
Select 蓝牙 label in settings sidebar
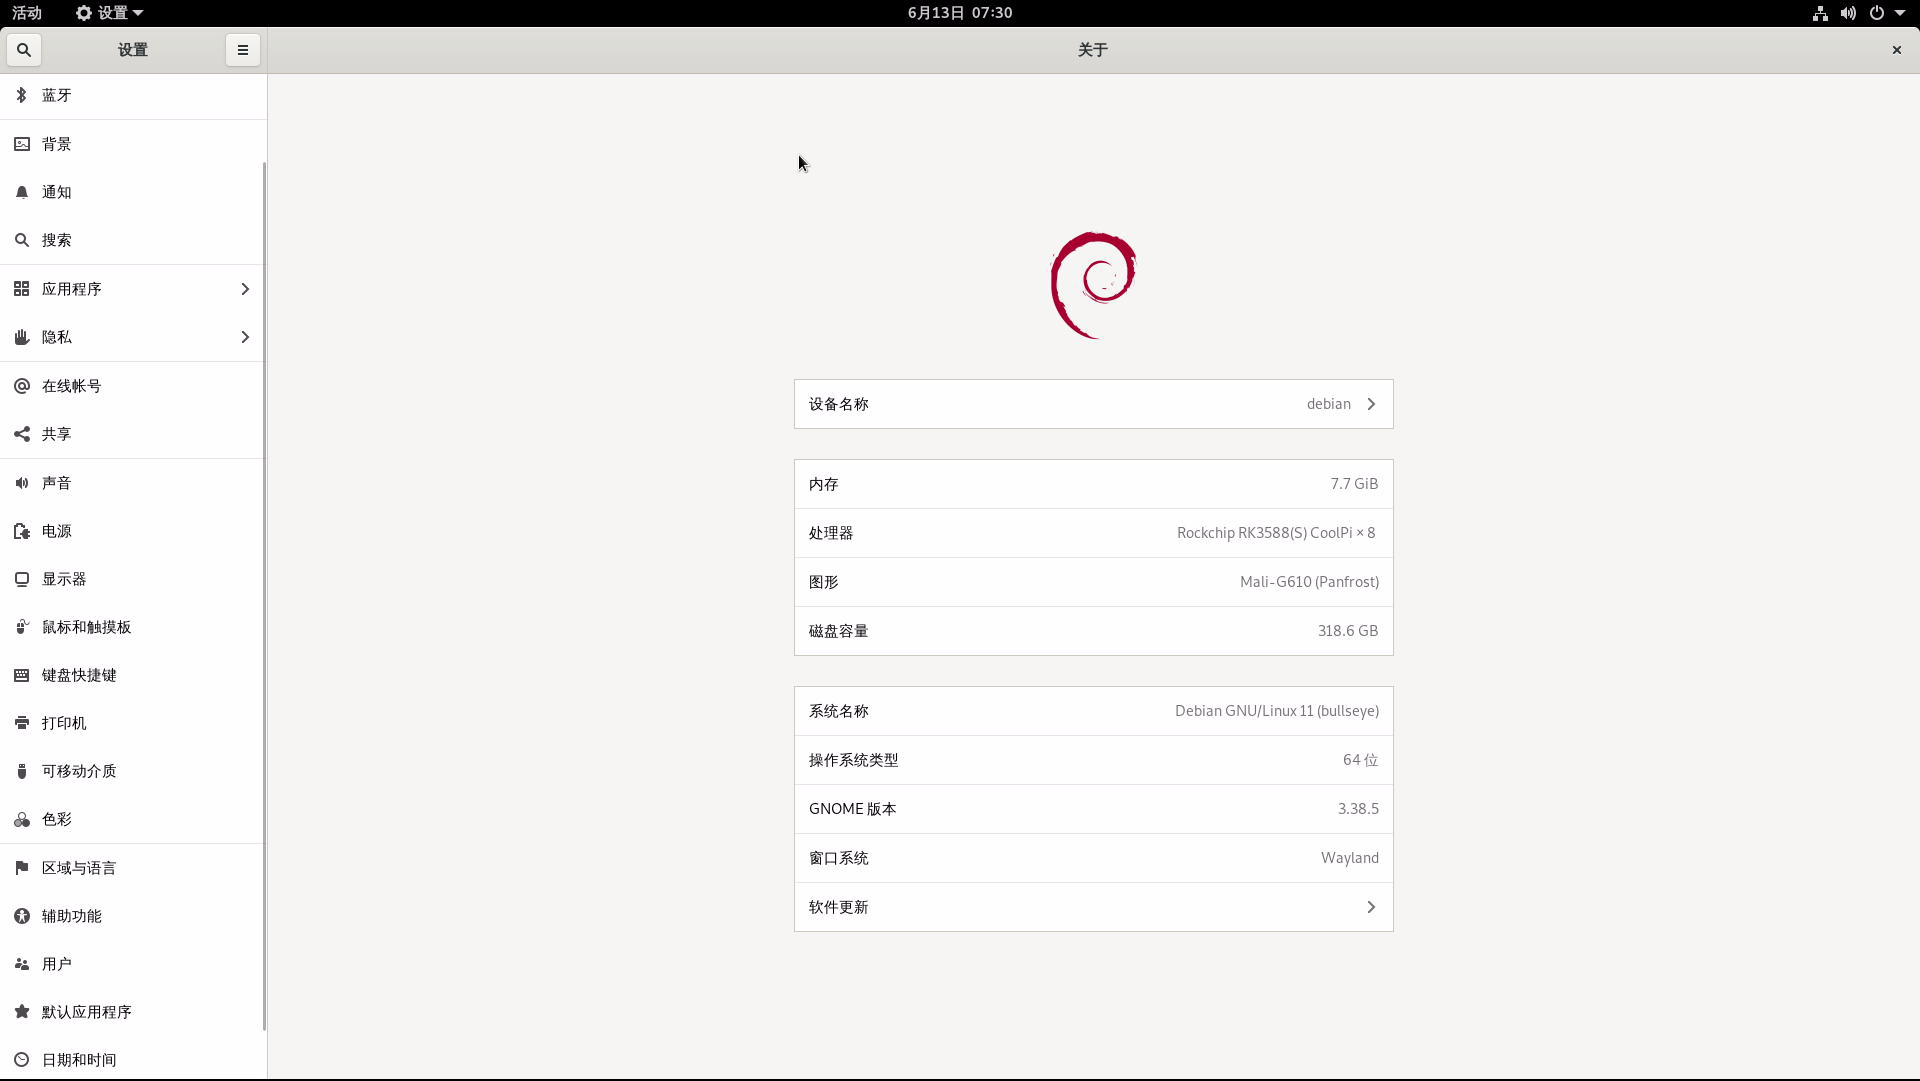[57, 95]
